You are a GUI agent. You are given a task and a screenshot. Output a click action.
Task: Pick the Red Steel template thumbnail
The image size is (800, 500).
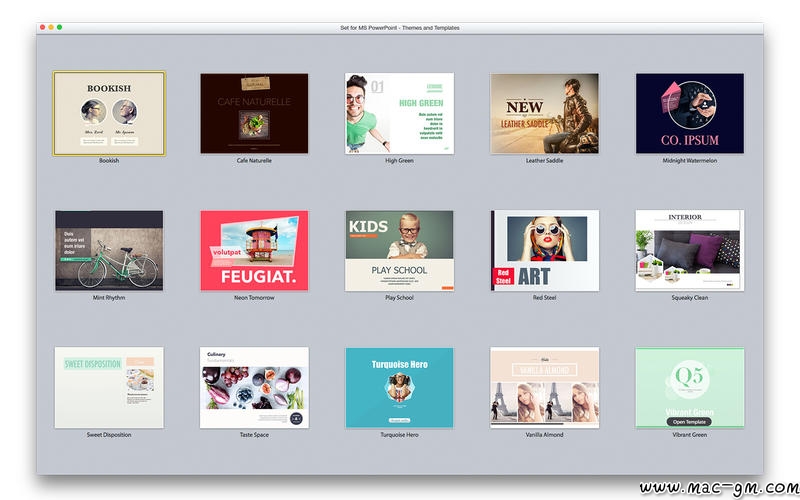(x=544, y=251)
